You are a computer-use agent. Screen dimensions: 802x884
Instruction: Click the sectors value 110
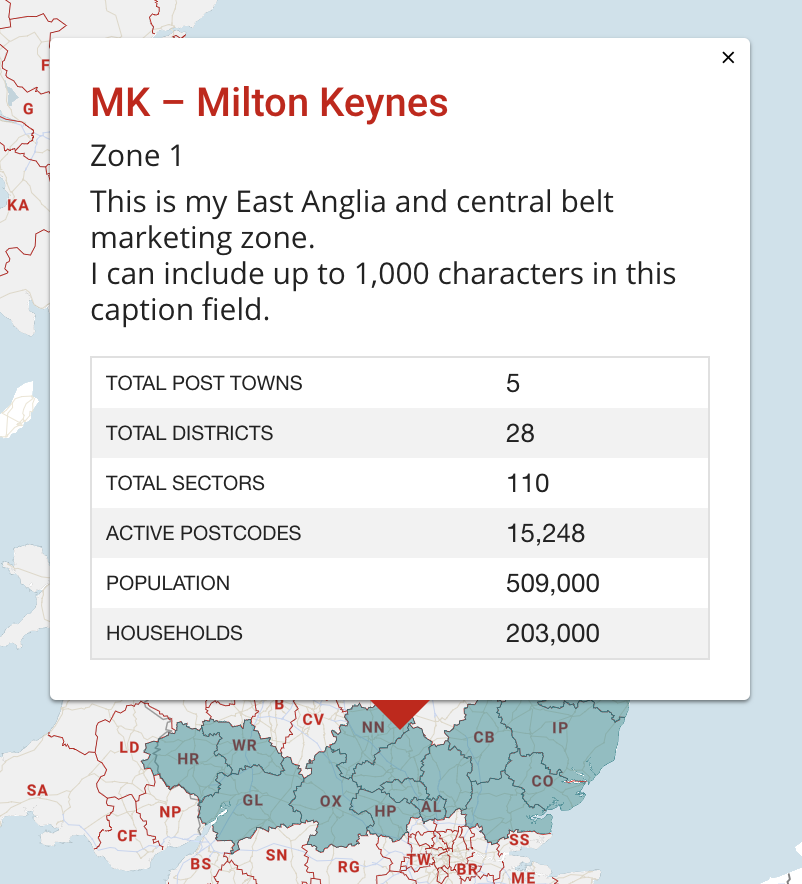tap(528, 483)
